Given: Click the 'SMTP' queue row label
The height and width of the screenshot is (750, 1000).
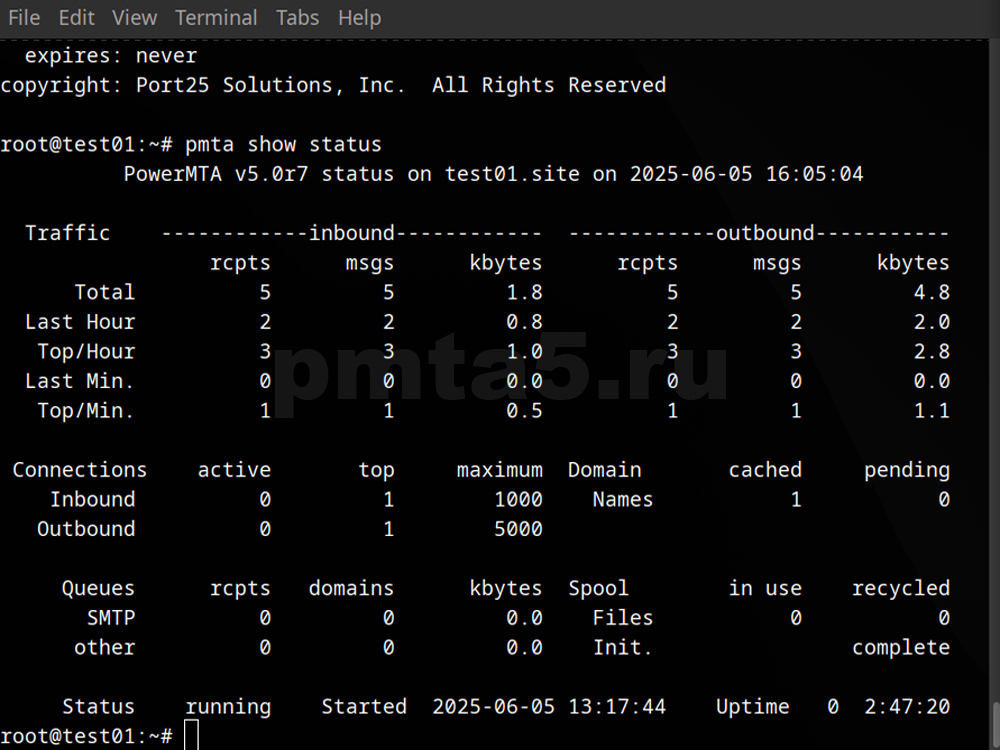Looking at the screenshot, I should tap(111, 618).
